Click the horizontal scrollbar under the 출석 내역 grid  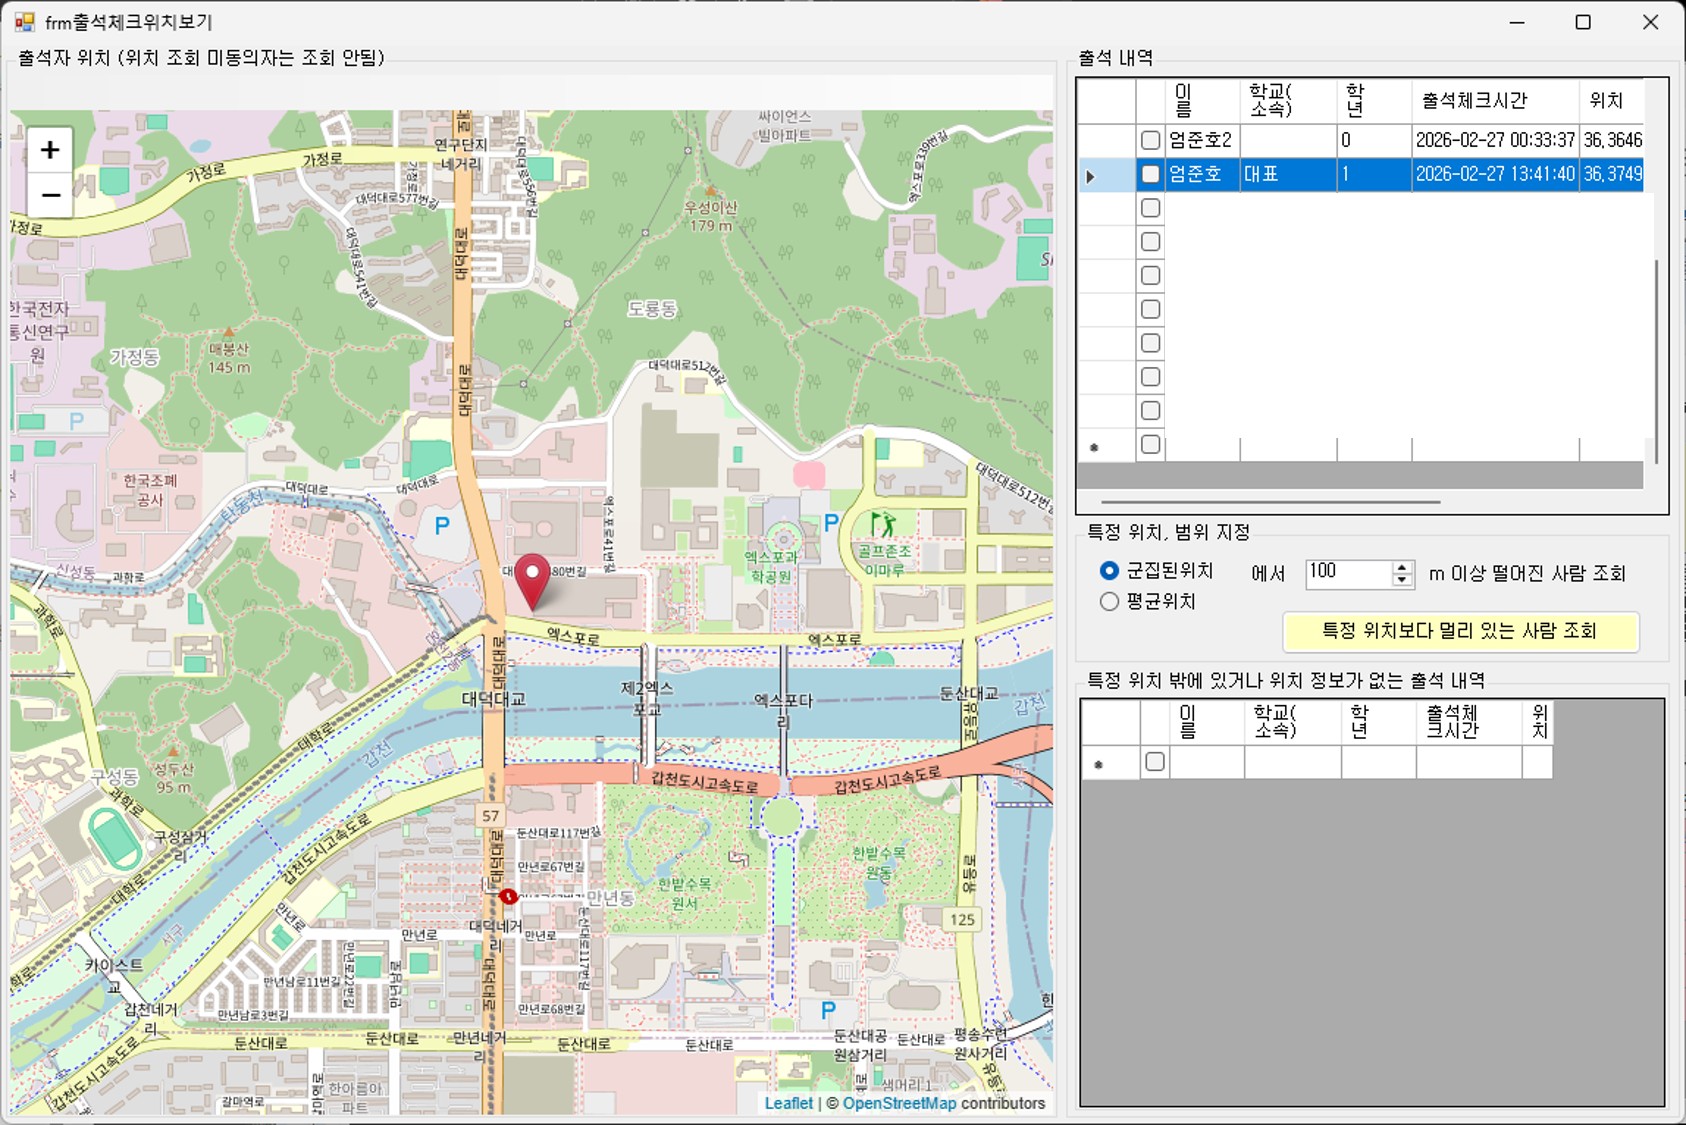pos(1270,502)
